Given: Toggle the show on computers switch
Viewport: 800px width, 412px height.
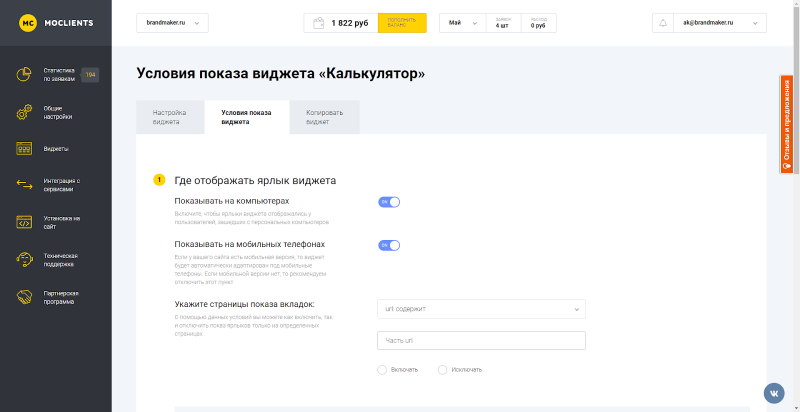Looking at the screenshot, I should pos(389,202).
